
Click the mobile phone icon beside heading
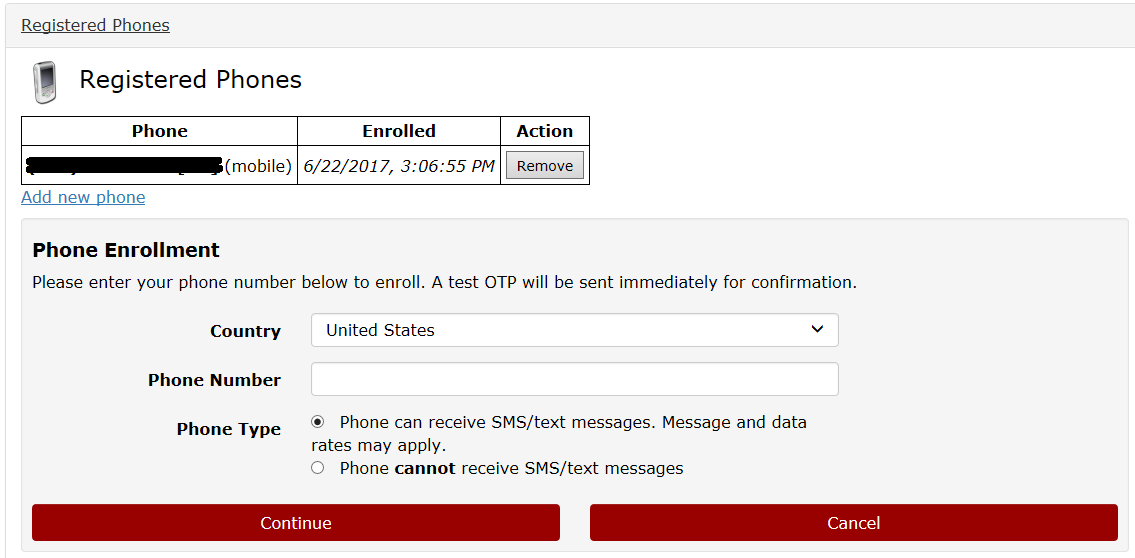pyautogui.click(x=44, y=83)
